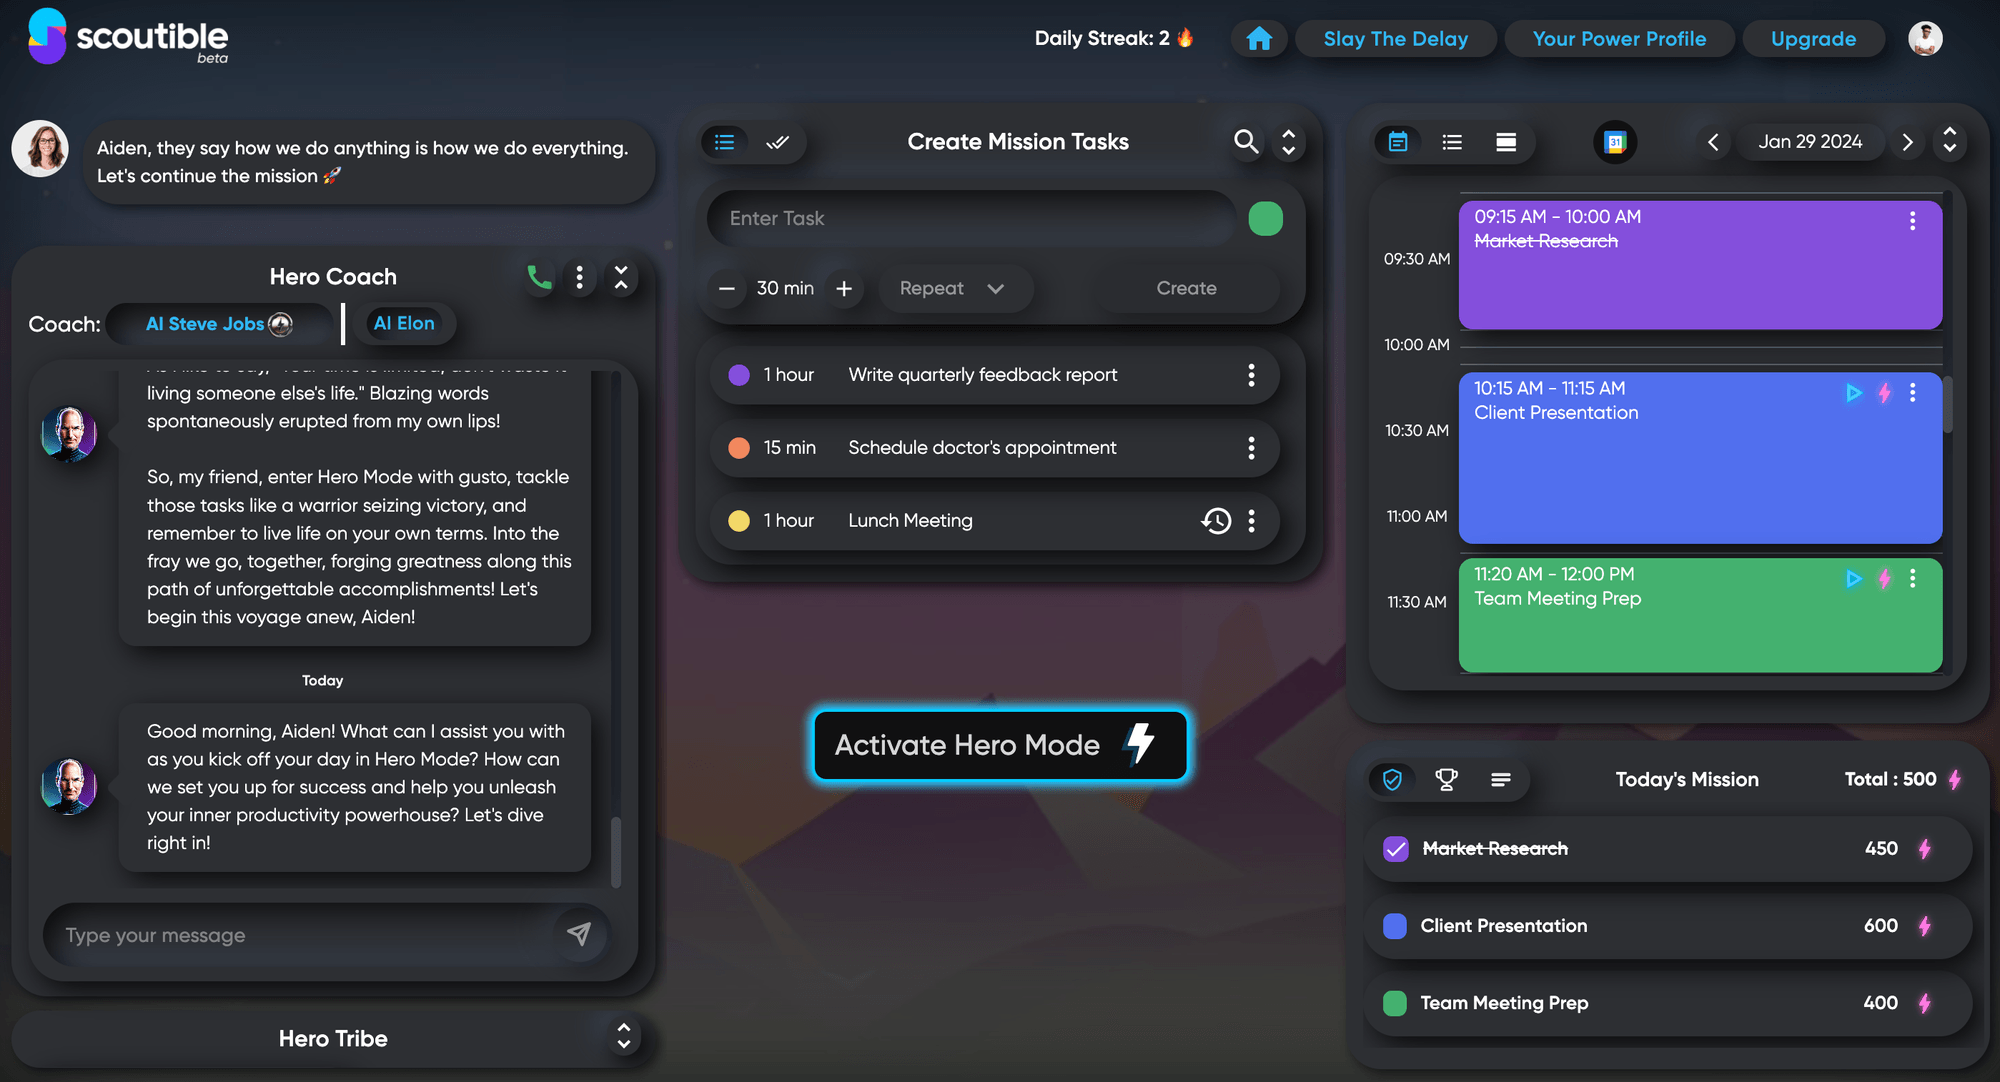This screenshot has width=2000, height=1082.
Task: Click the Activate Hero Mode button
Action: (999, 745)
